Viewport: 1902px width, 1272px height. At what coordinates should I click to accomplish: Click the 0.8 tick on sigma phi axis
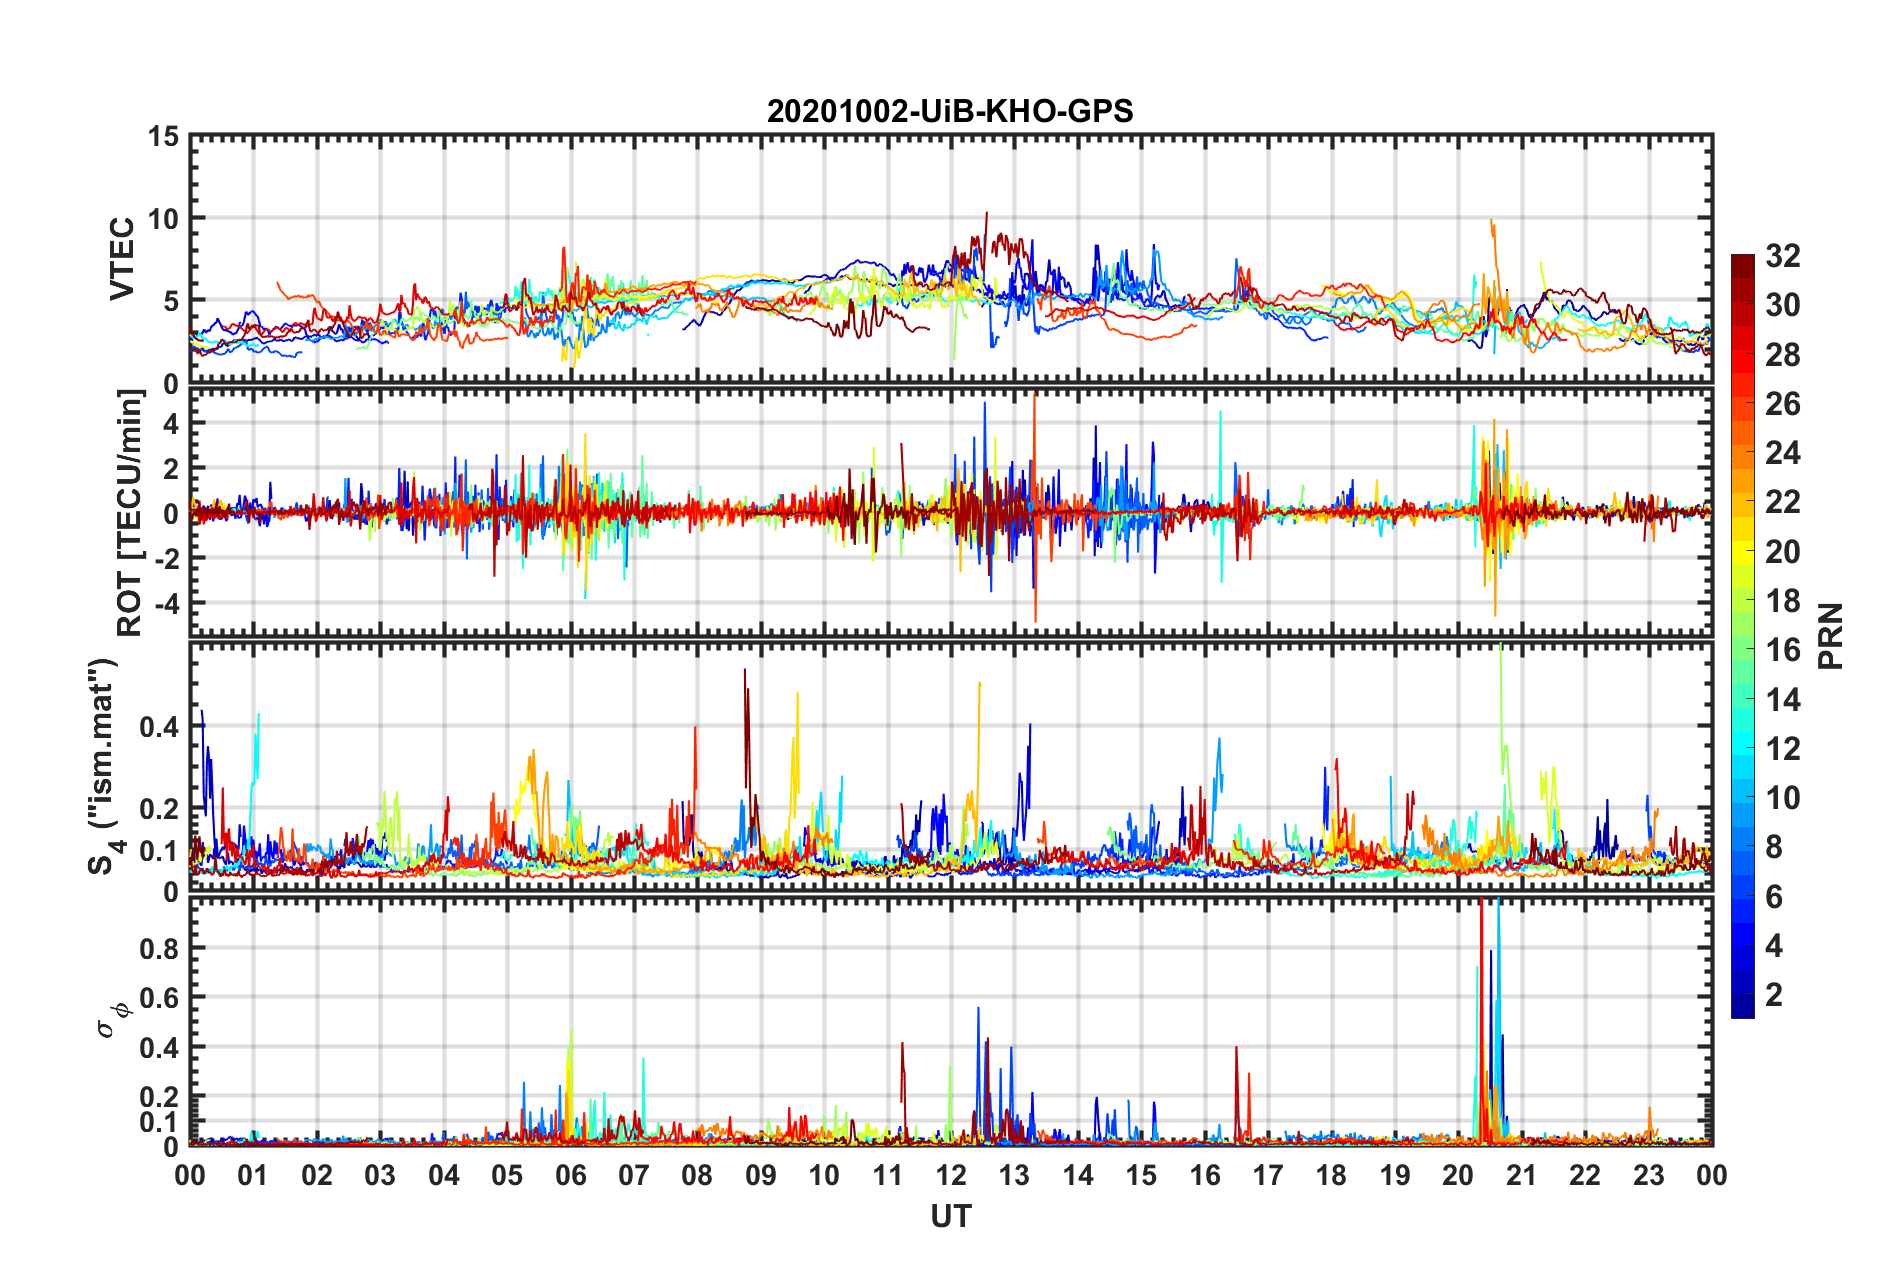coord(160,948)
